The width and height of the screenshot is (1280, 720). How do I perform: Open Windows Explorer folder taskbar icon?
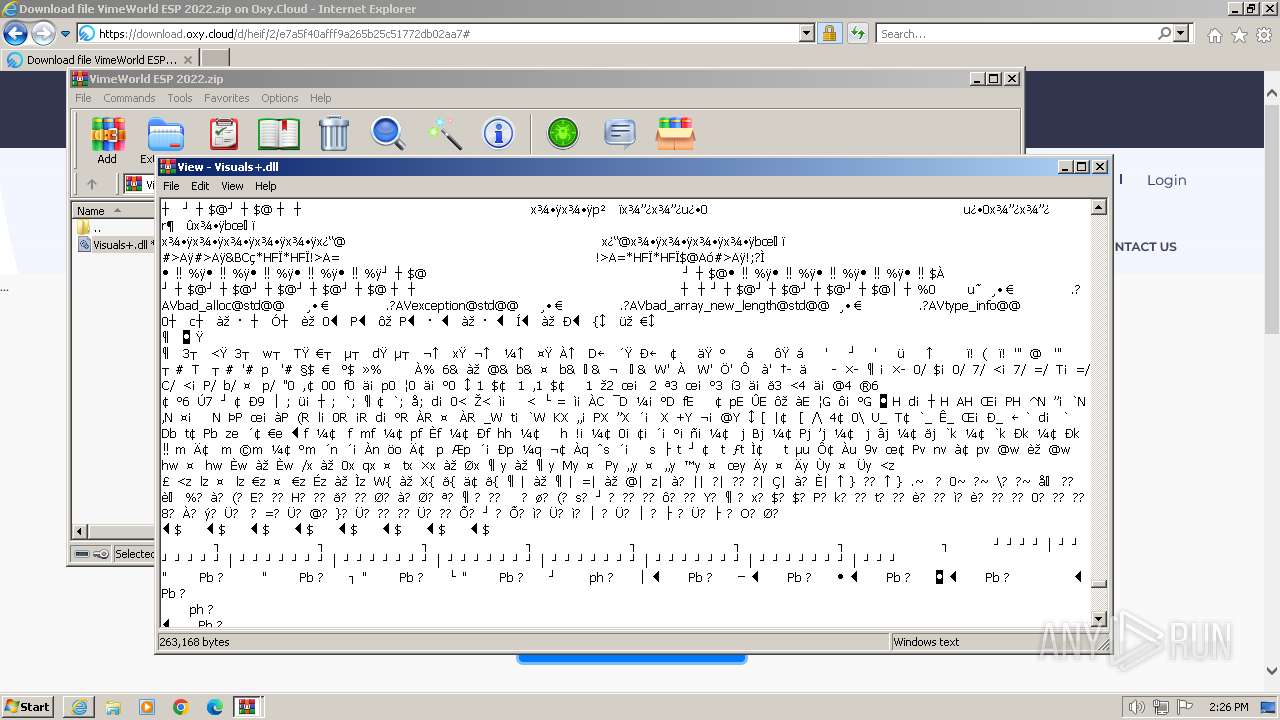(113, 707)
